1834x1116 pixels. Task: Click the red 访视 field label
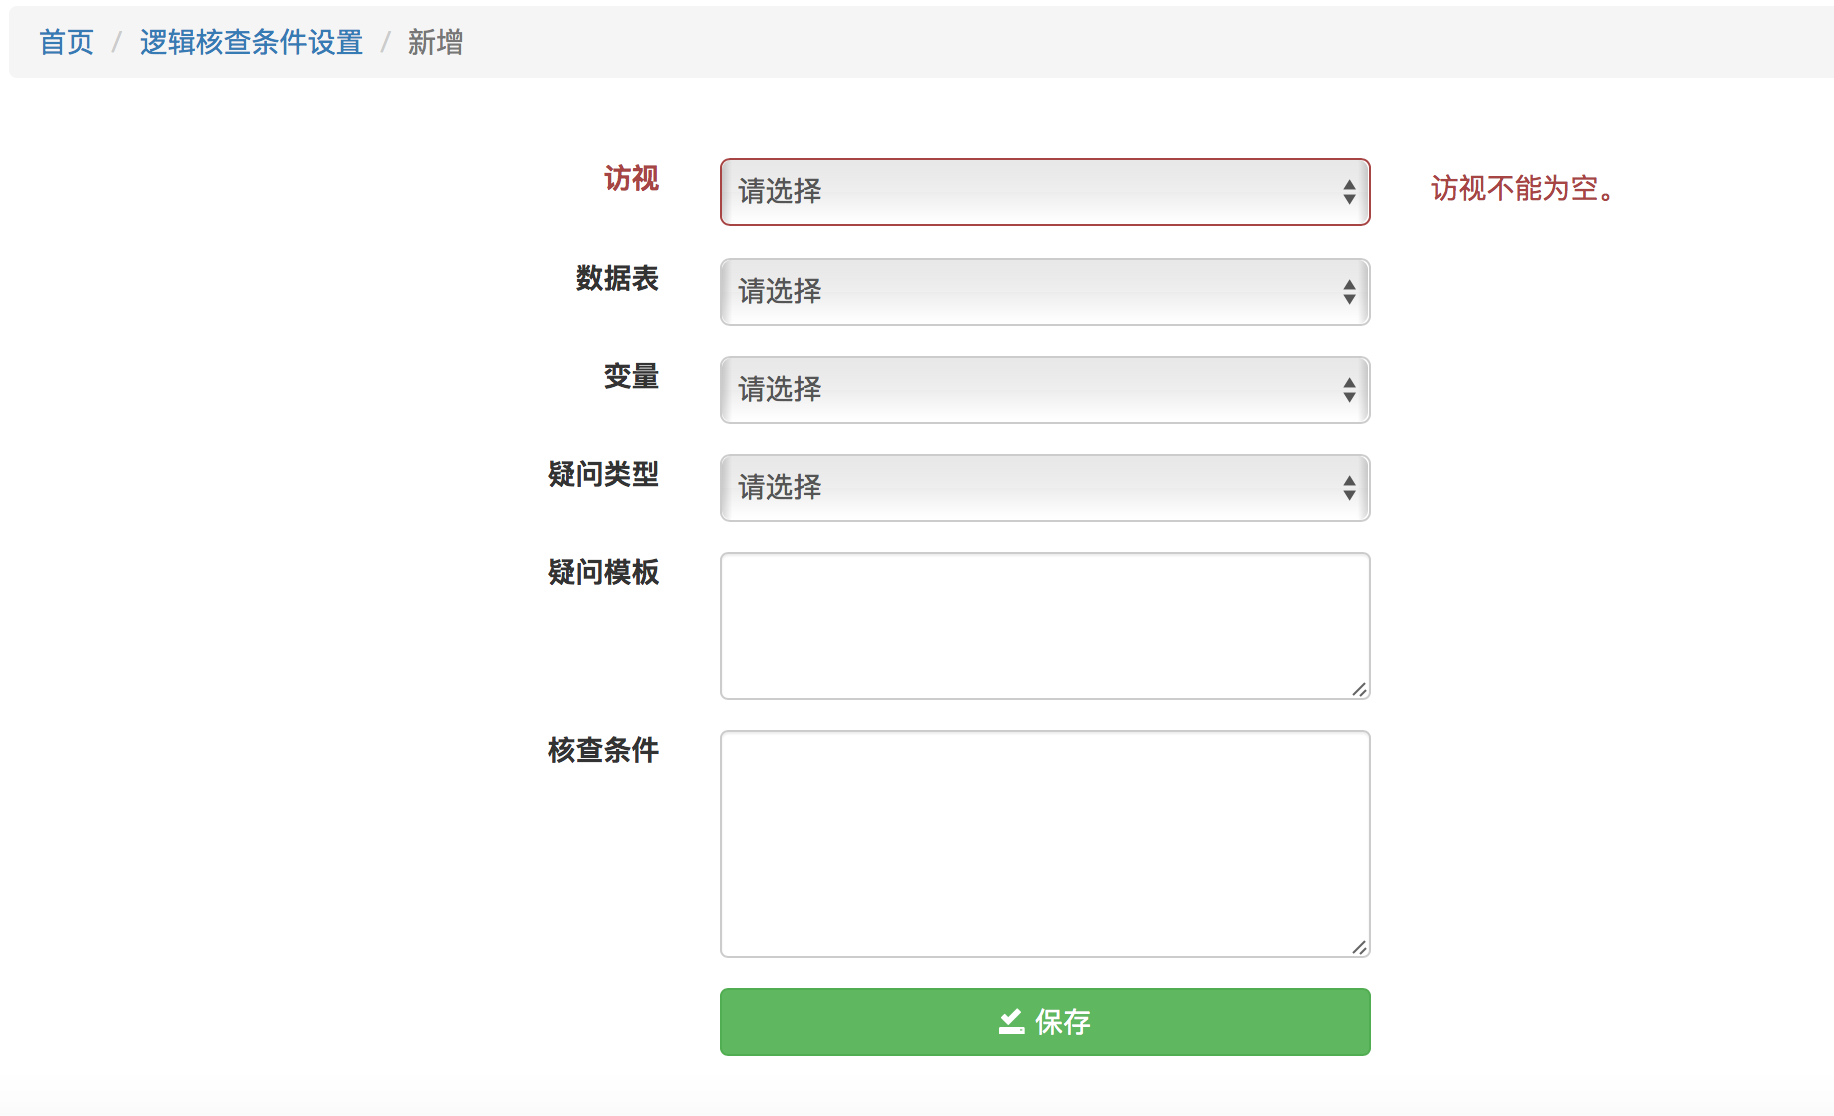[631, 179]
